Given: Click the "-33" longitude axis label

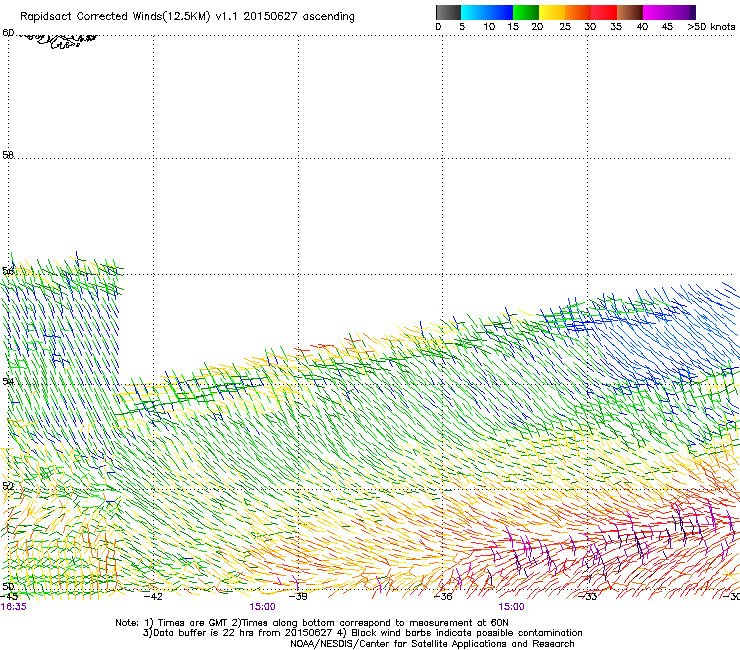Looking at the screenshot, I should (588, 596).
